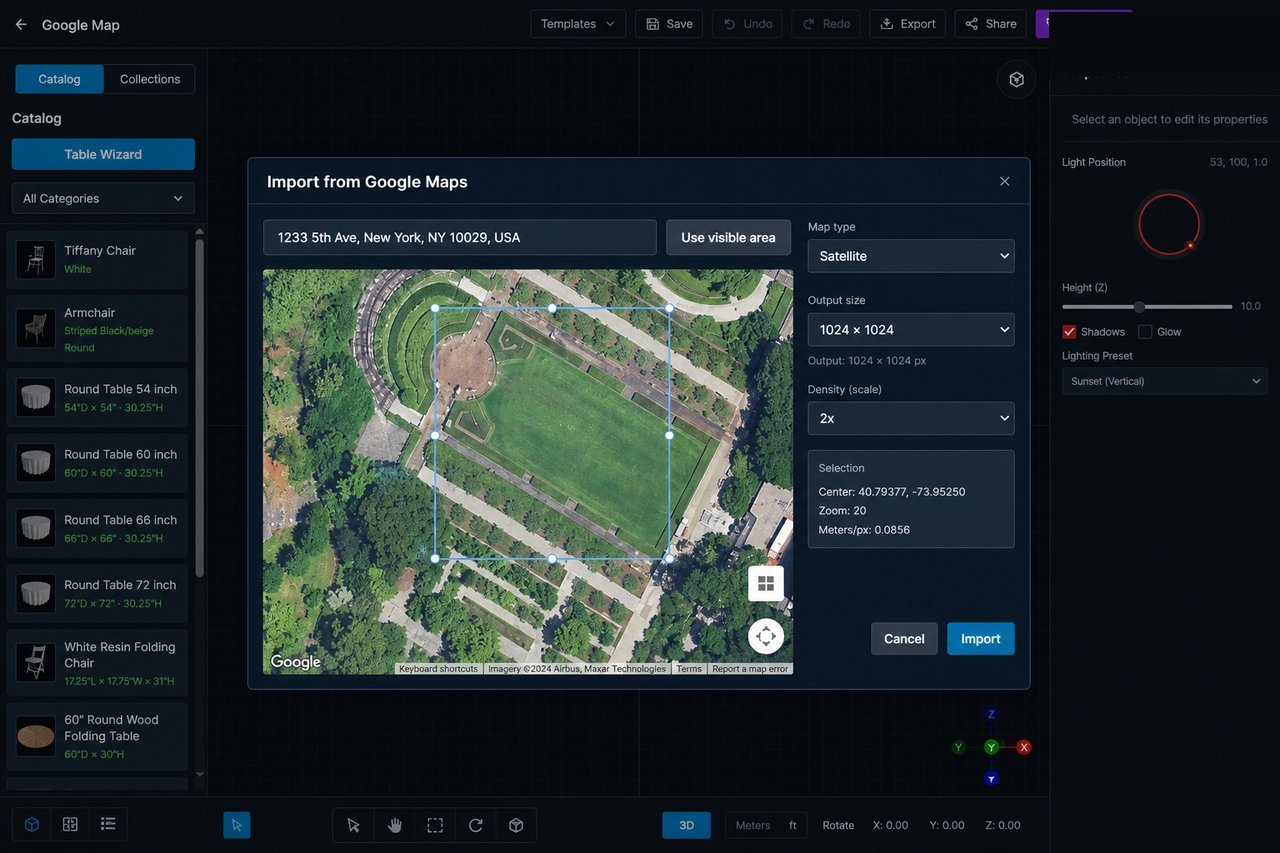This screenshot has width=1280, height=853.
Task: Click the blue Z axis gizmo handle
Action: (x=991, y=714)
